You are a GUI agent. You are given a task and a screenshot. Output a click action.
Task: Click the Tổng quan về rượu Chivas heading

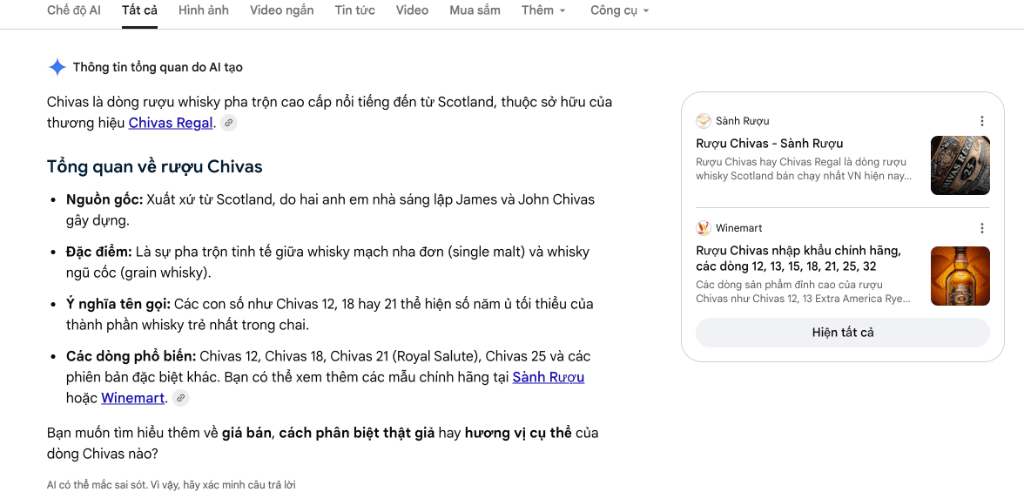pyautogui.click(x=155, y=166)
